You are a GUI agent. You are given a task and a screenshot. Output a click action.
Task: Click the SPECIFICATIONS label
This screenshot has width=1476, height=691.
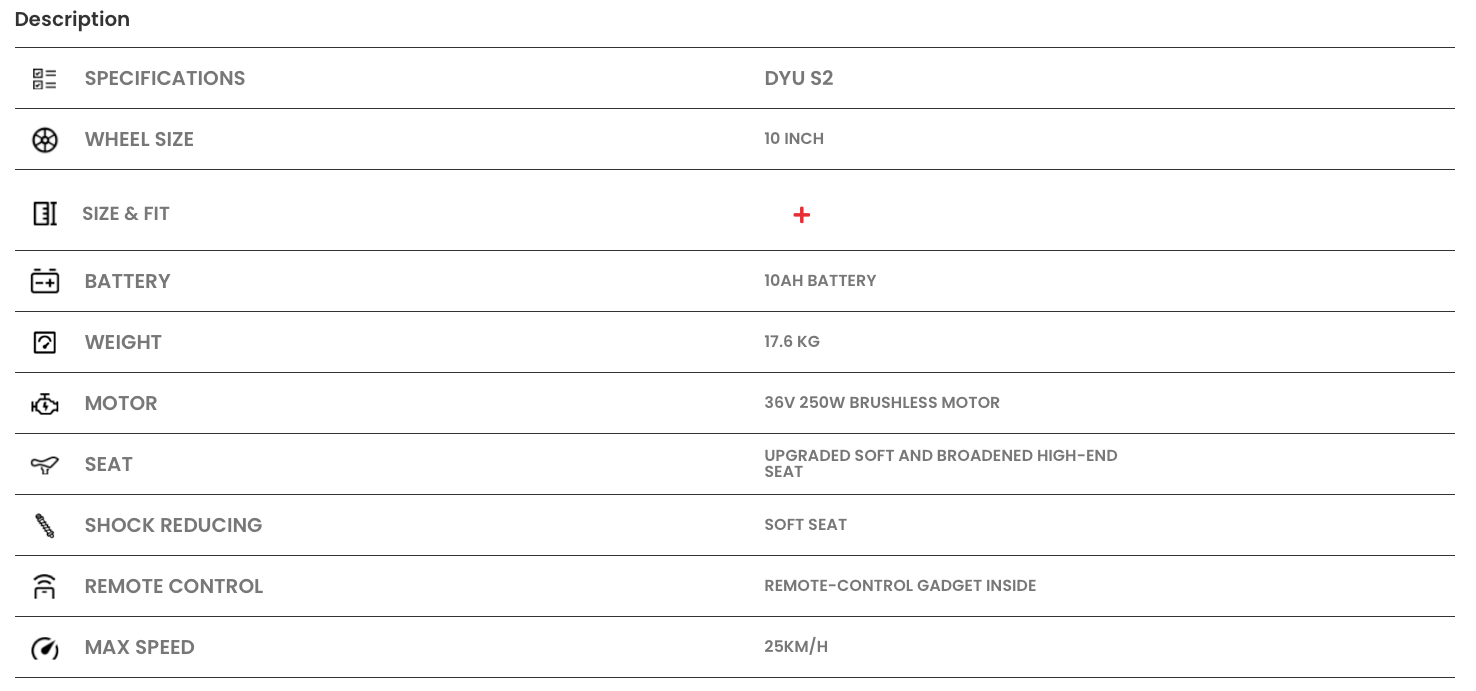[x=165, y=78]
